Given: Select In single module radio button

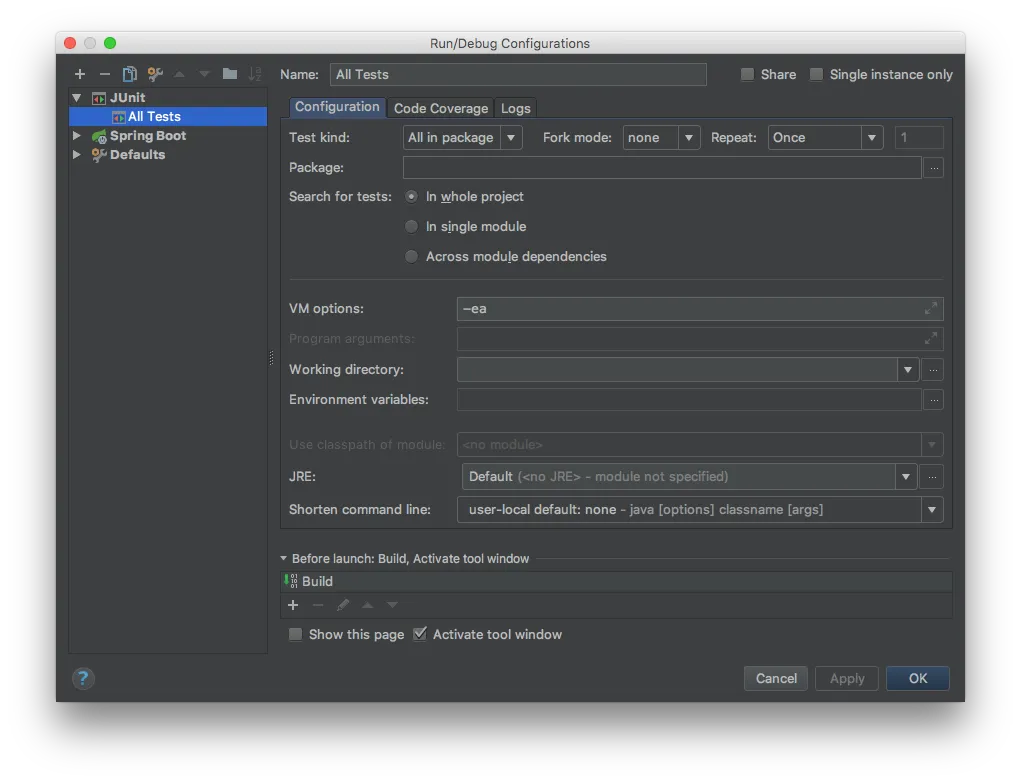Looking at the screenshot, I should click(412, 227).
